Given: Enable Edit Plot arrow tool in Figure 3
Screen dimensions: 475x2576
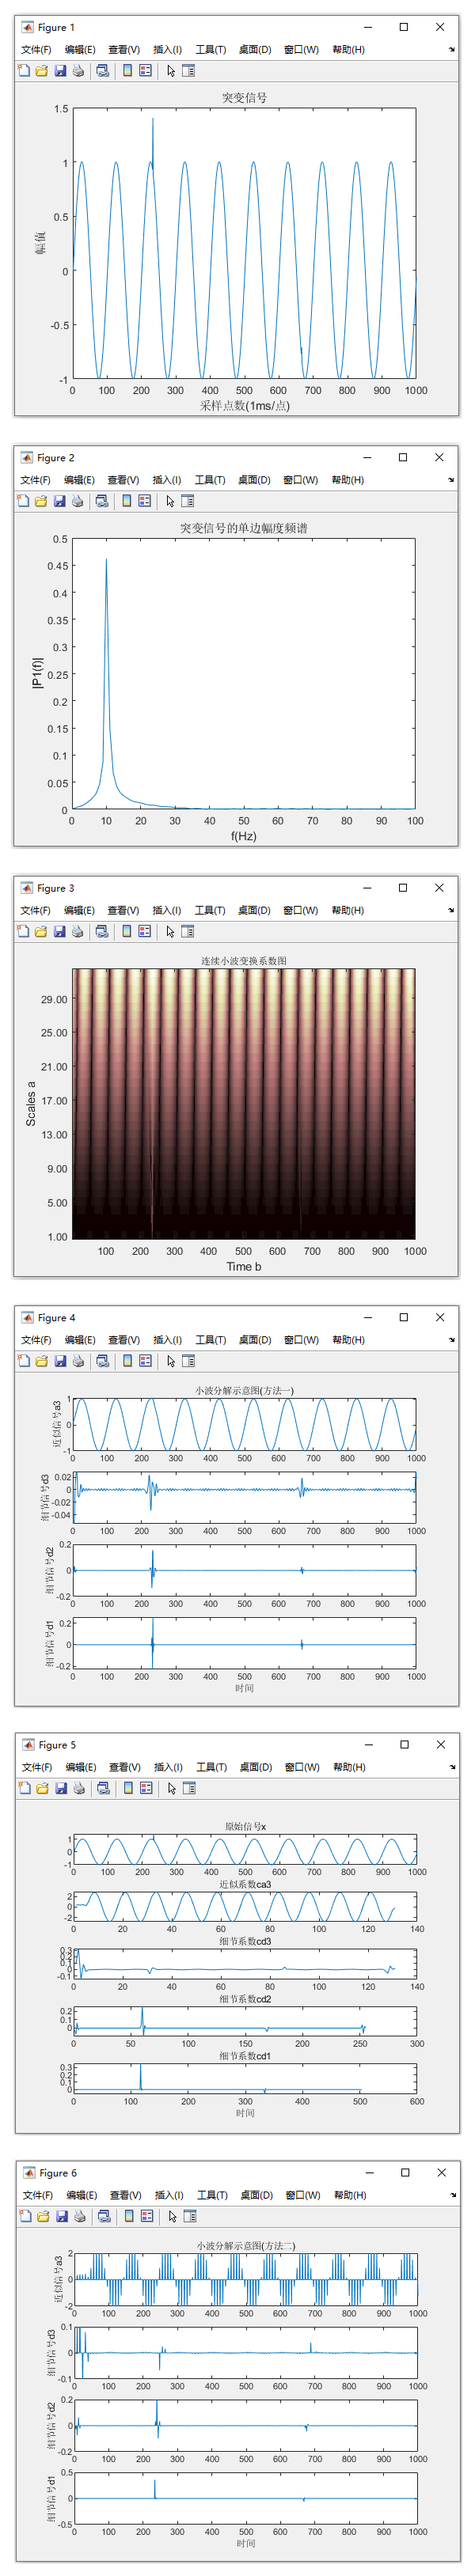Looking at the screenshot, I should coord(170,931).
